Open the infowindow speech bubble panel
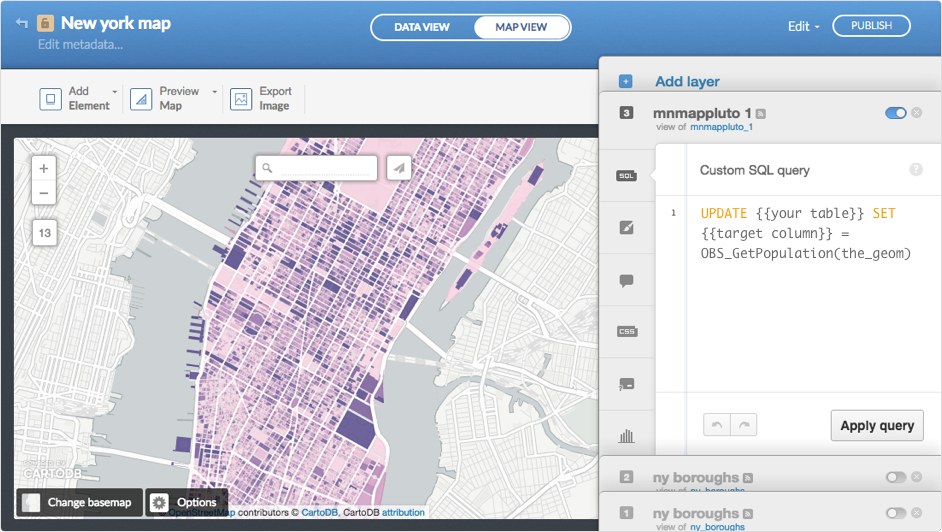 tap(626, 280)
